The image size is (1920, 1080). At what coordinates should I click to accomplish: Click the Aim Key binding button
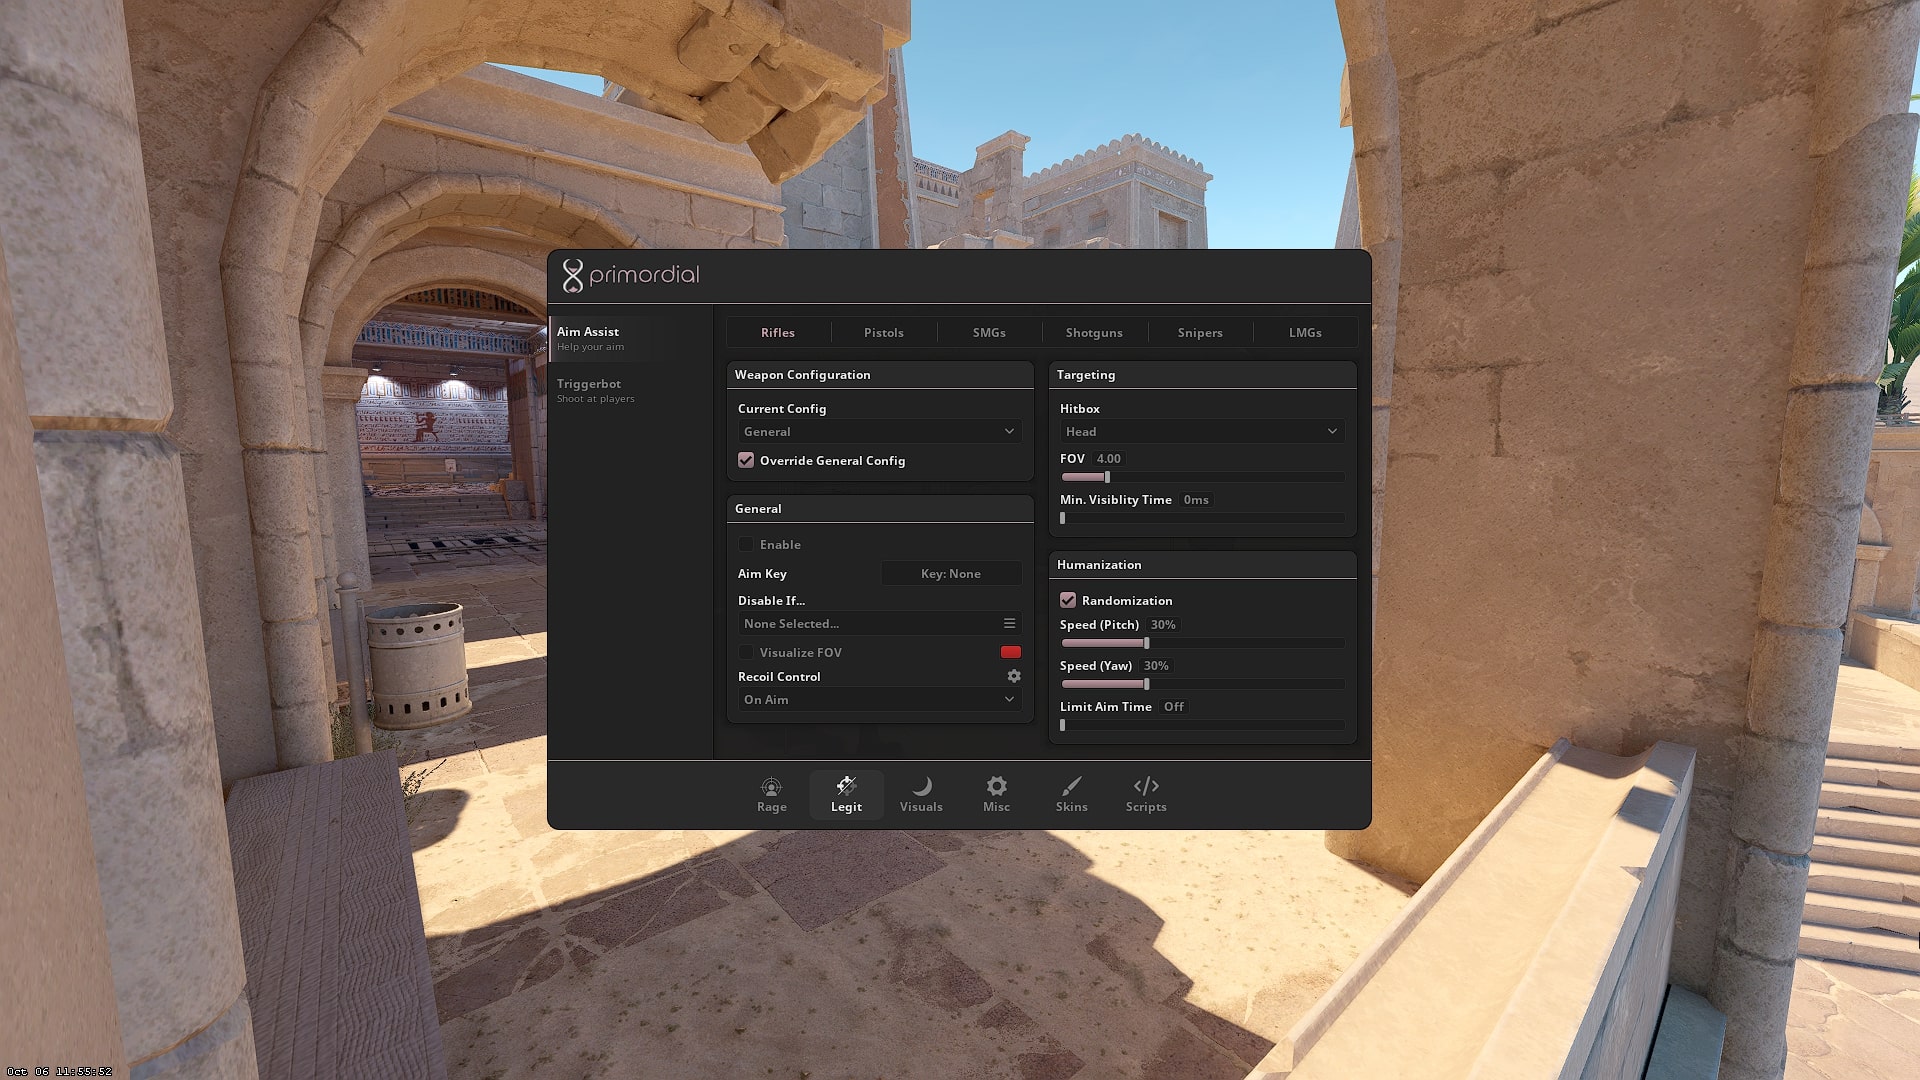coord(950,573)
